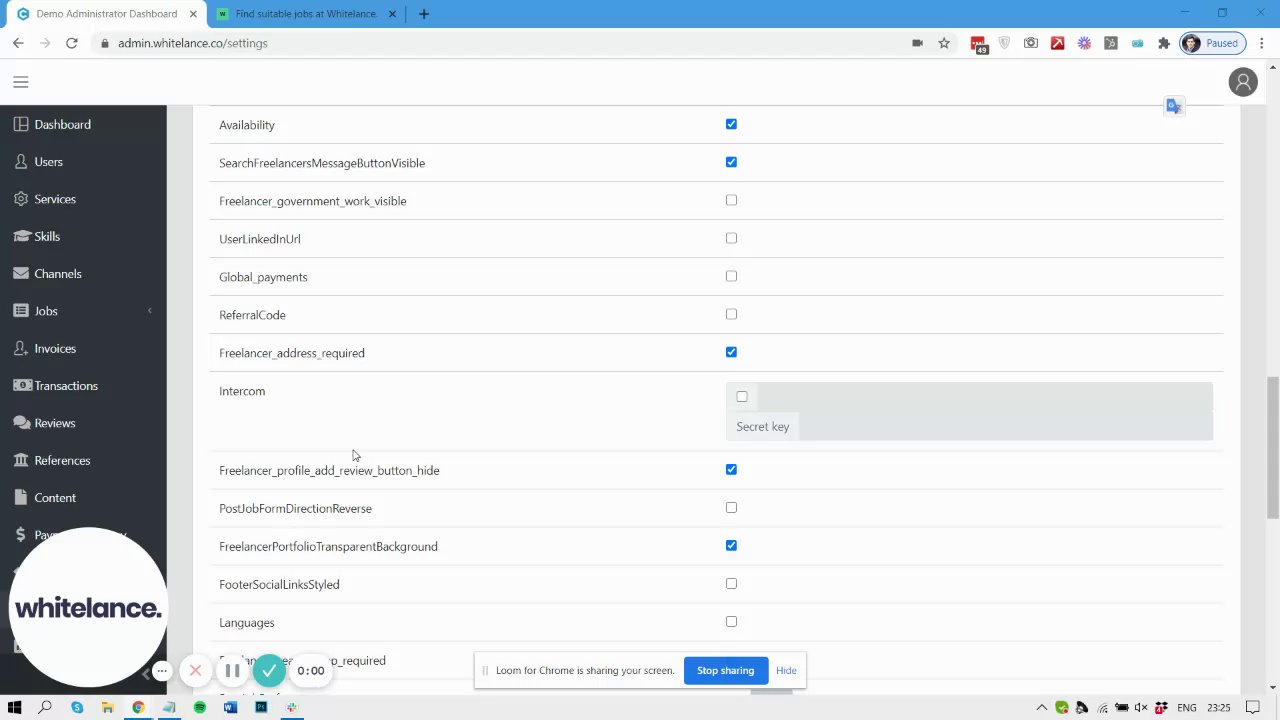The width and height of the screenshot is (1280, 720).
Task: Open Users in the sidebar menu
Action: click(x=48, y=161)
